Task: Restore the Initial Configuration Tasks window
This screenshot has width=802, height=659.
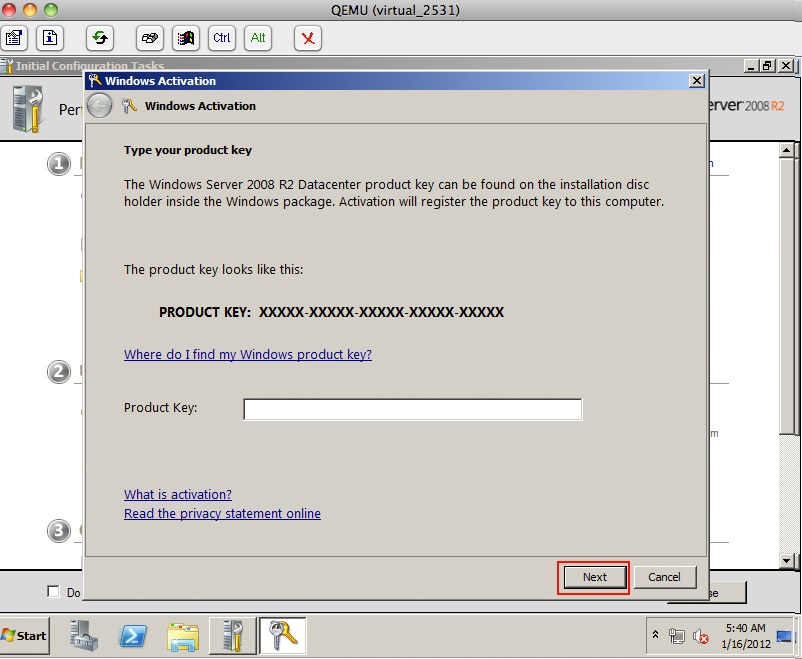Action: pos(767,65)
